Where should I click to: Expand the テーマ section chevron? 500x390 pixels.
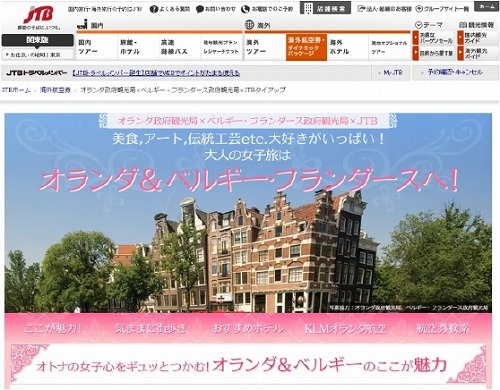[x=419, y=25]
